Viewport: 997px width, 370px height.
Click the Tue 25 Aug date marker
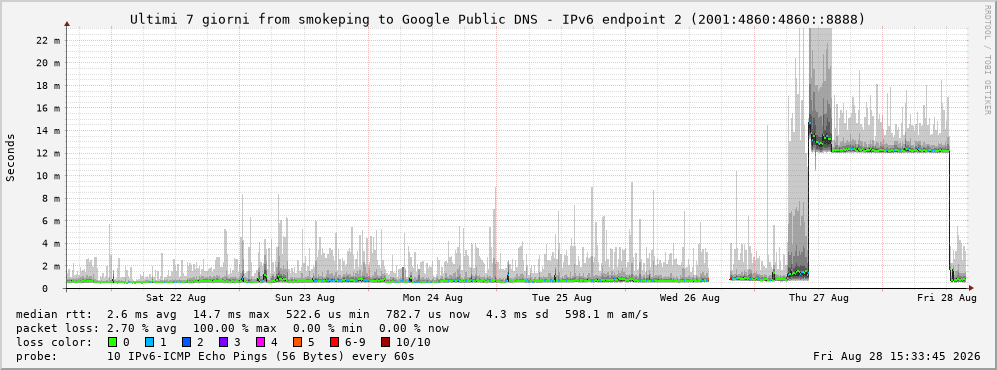click(561, 298)
